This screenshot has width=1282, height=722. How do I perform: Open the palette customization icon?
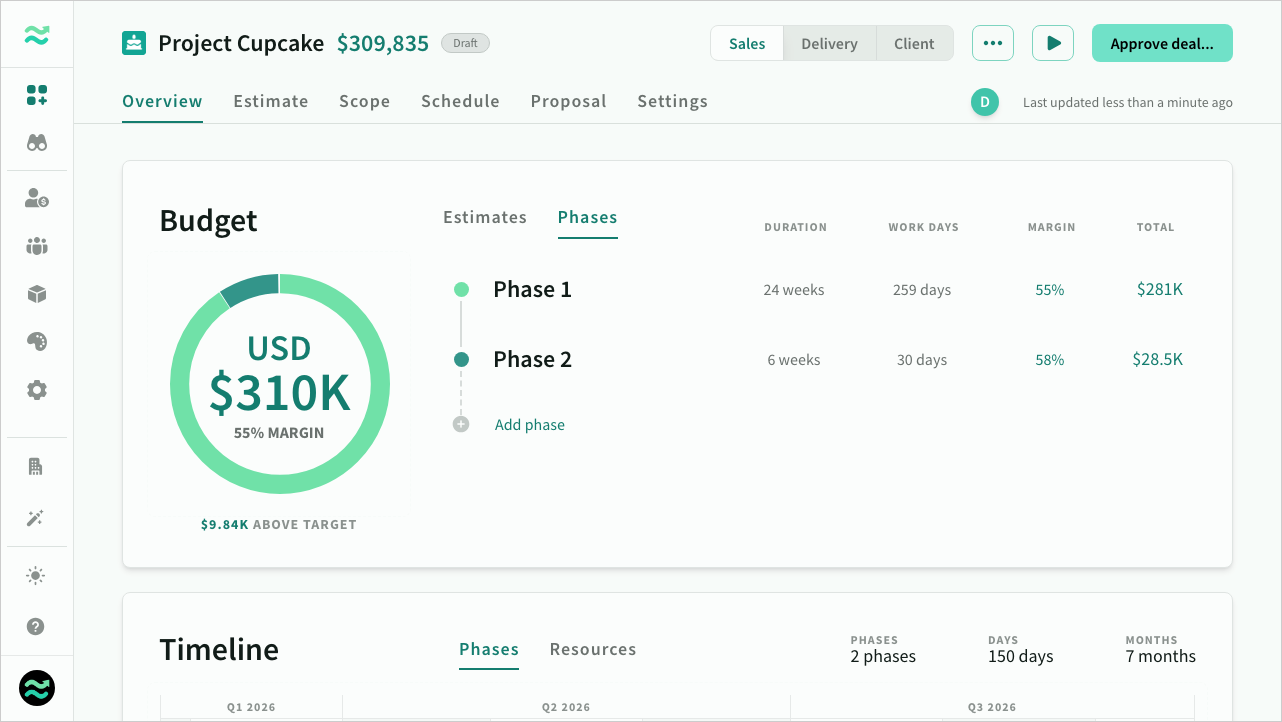coord(36,342)
